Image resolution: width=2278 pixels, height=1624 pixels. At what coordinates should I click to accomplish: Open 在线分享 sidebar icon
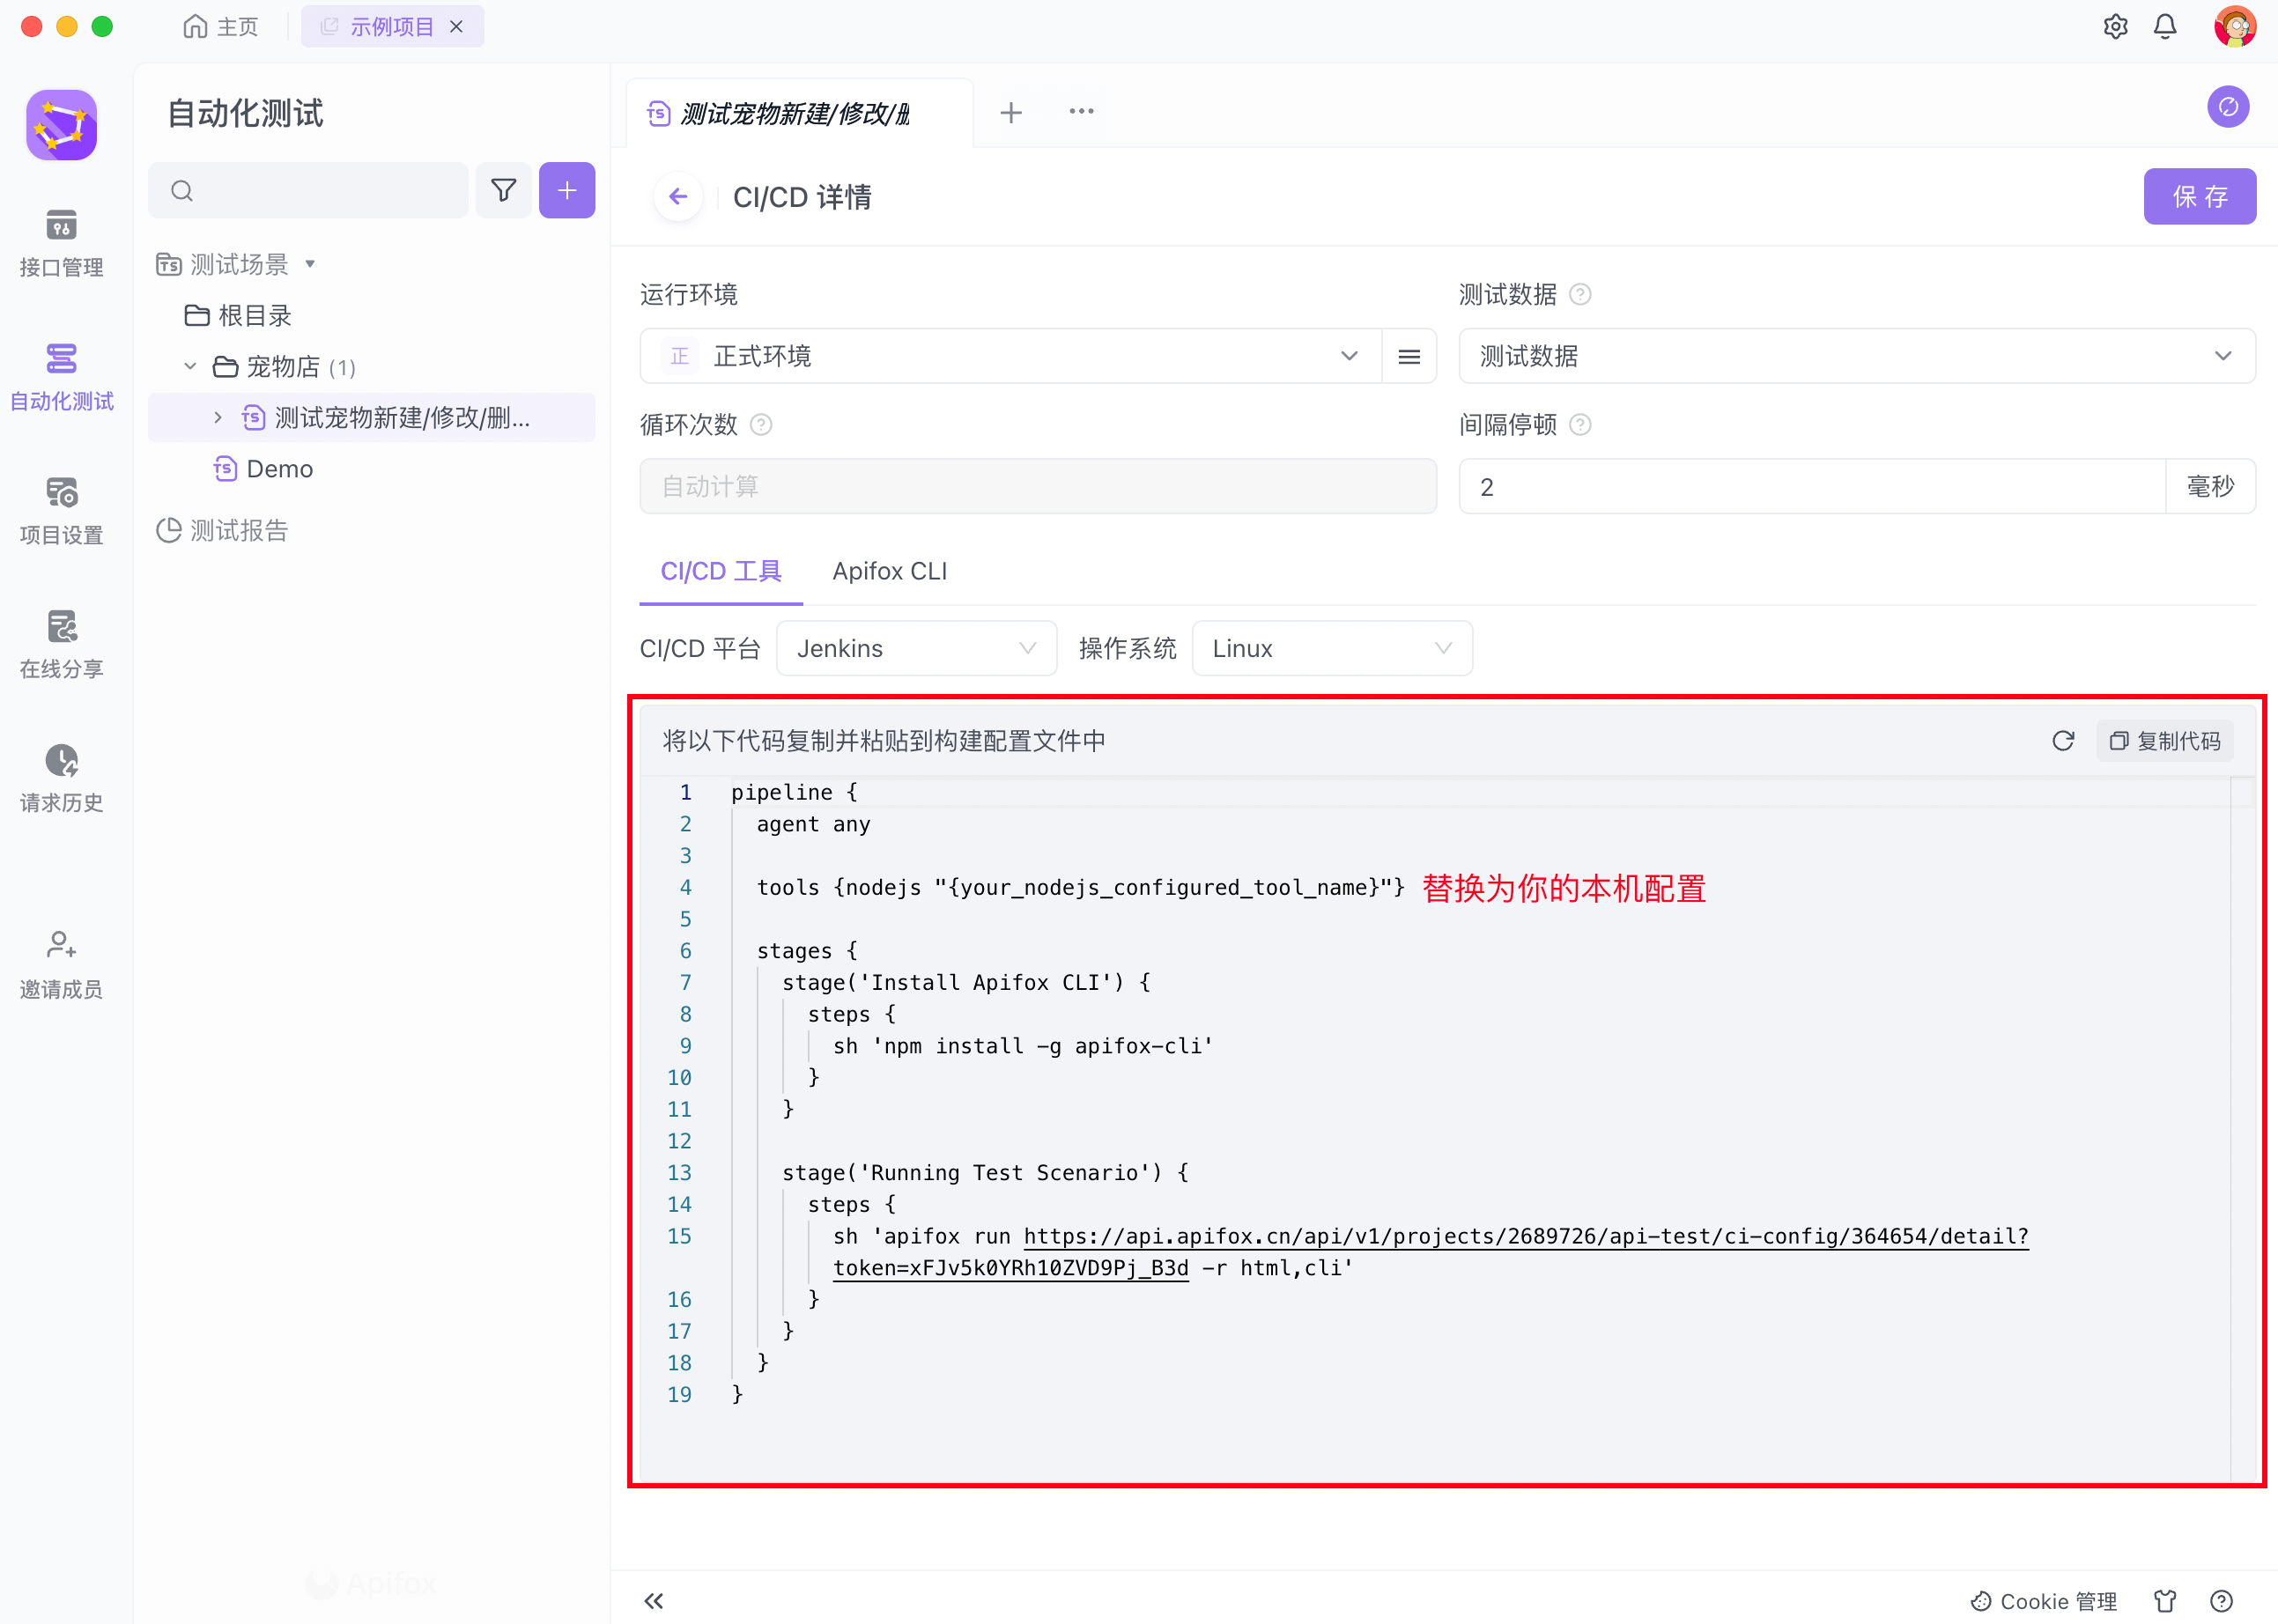pyautogui.click(x=61, y=644)
